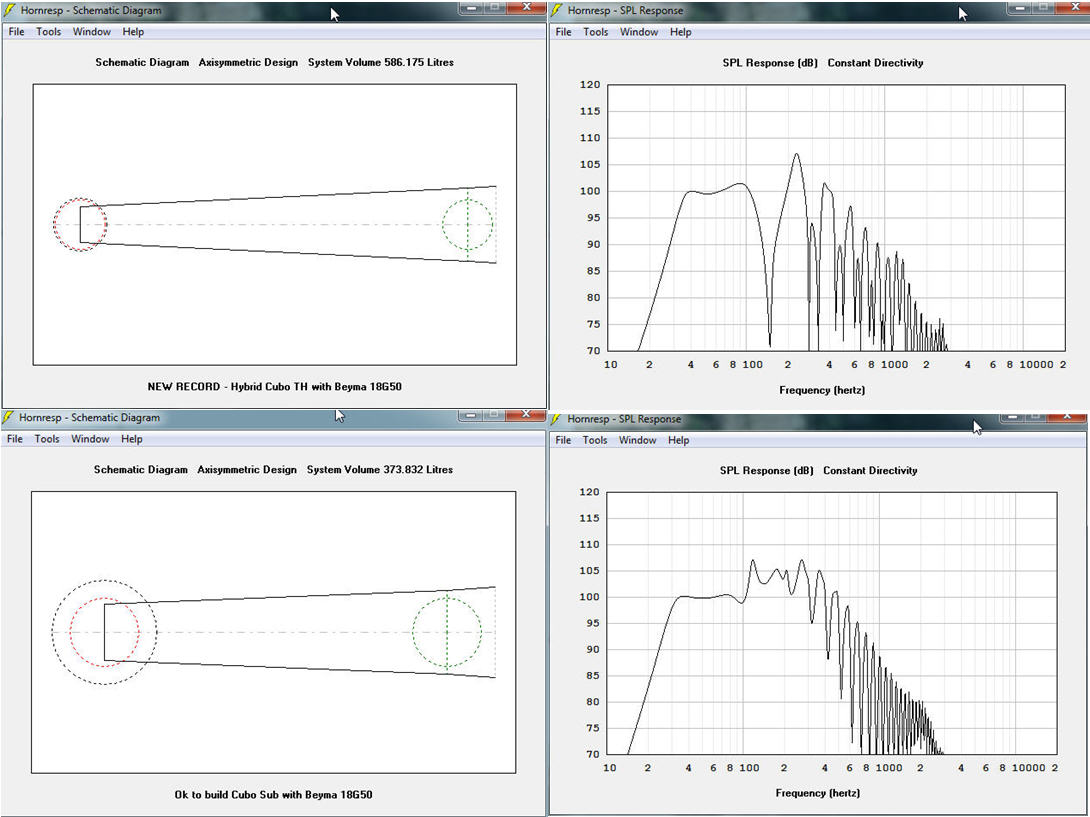The width and height of the screenshot is (1090, 817).
Task: Click 'System Volume 586.175 Litres' text
Action: [x=381, y=62]
